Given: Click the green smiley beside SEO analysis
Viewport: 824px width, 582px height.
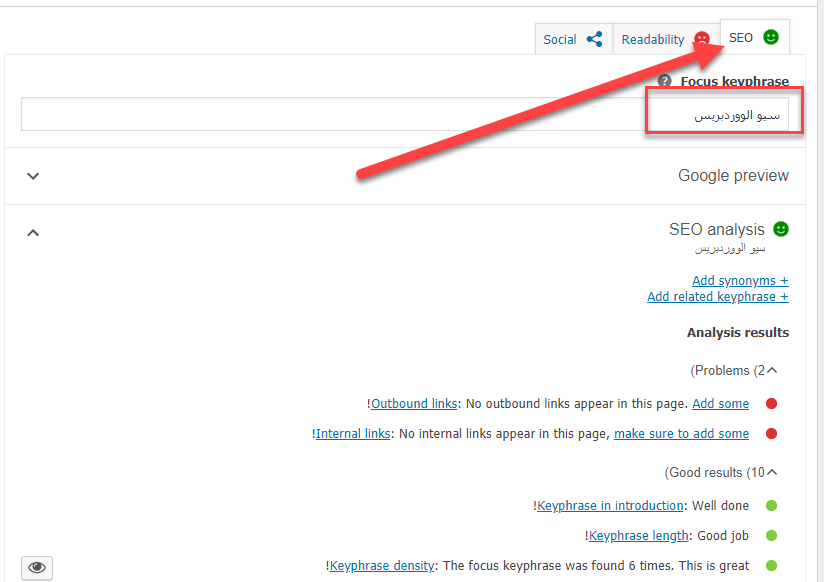Looking at the screenshot, I should 781,229.
